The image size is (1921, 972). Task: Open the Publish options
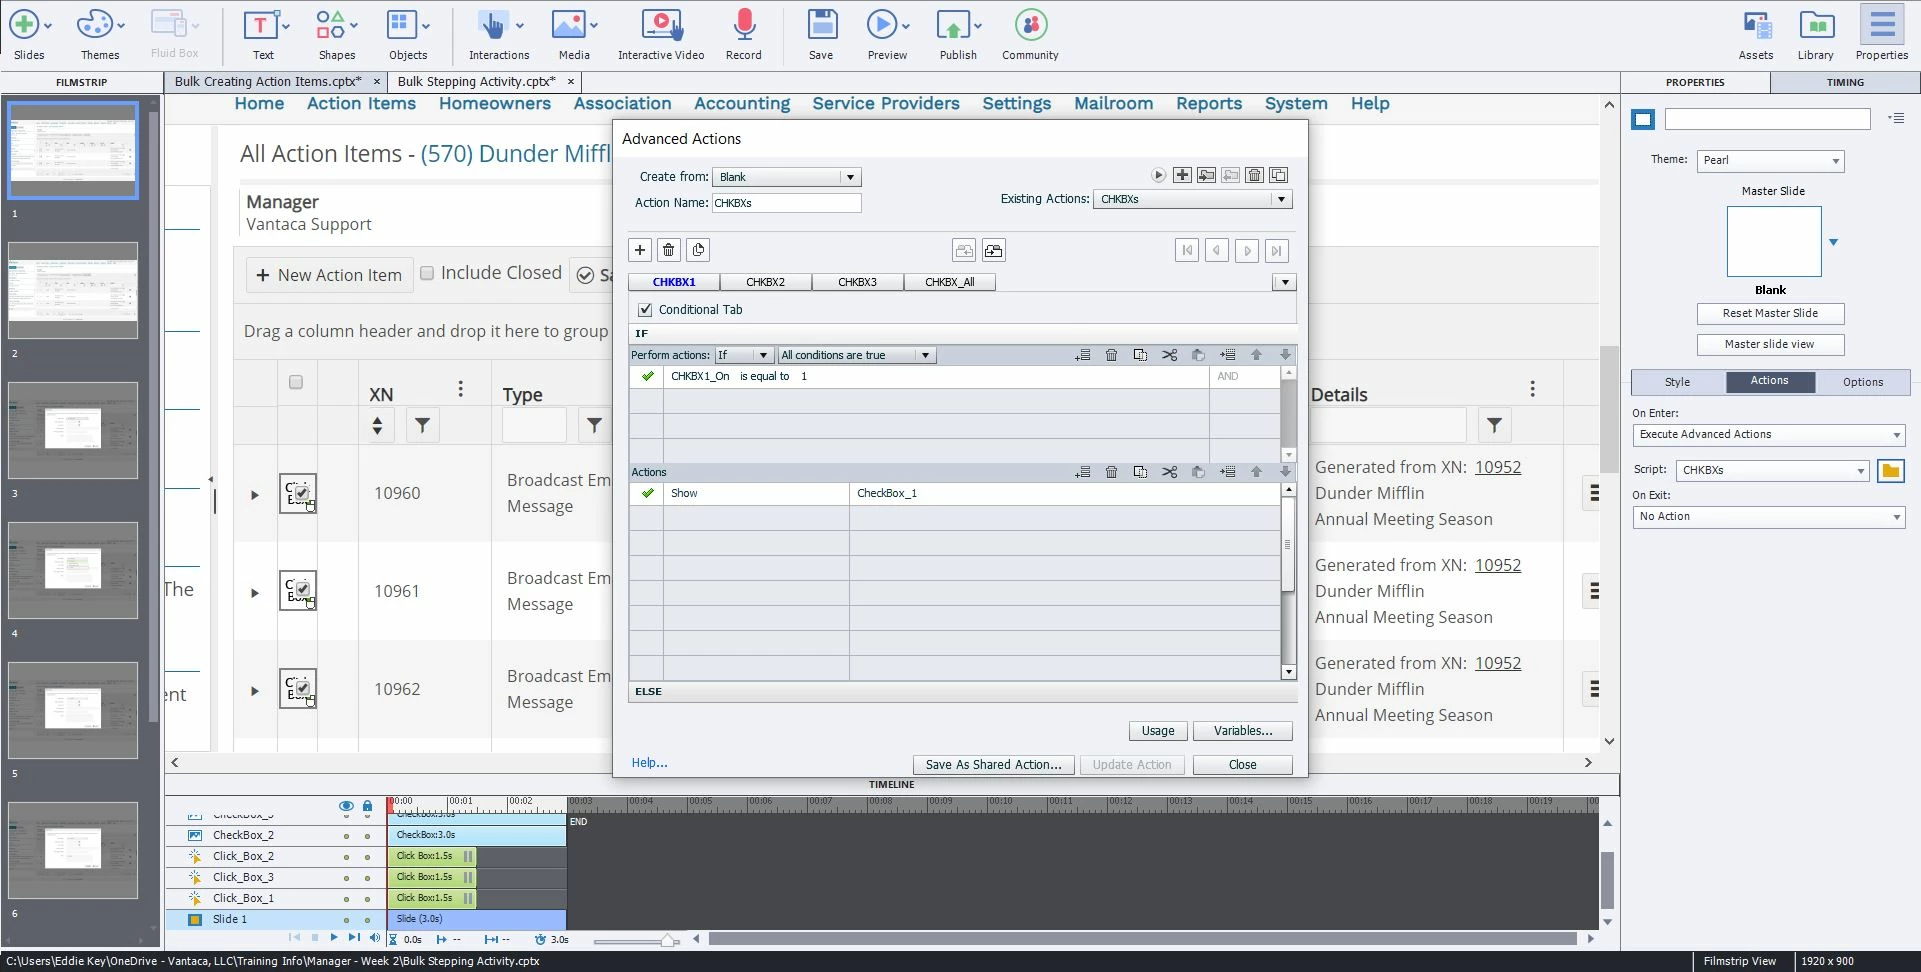click(958, 35)
